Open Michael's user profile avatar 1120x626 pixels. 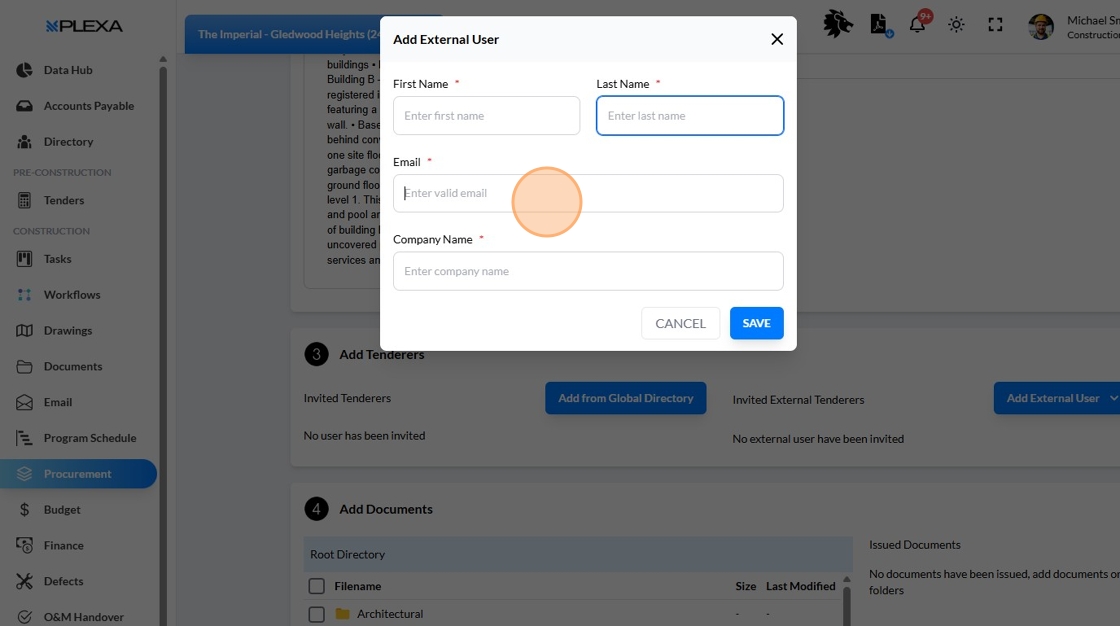click(x=1041, y=26)
